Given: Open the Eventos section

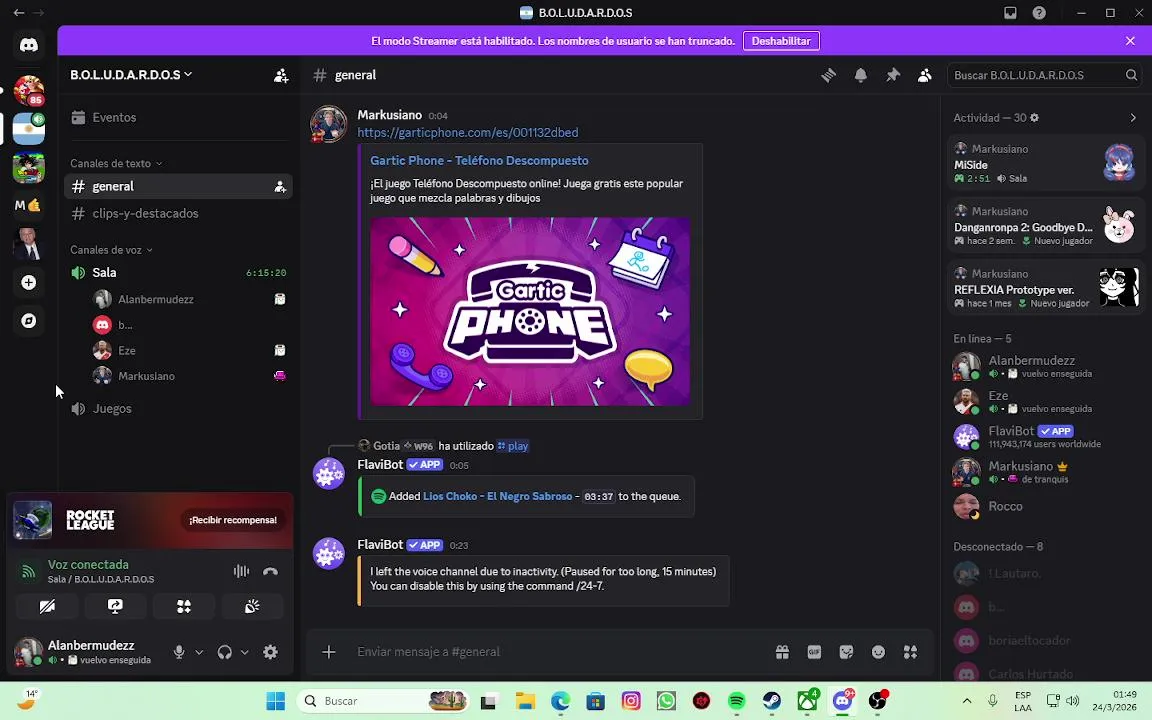Looking at the screenshot, I should 178,118.
